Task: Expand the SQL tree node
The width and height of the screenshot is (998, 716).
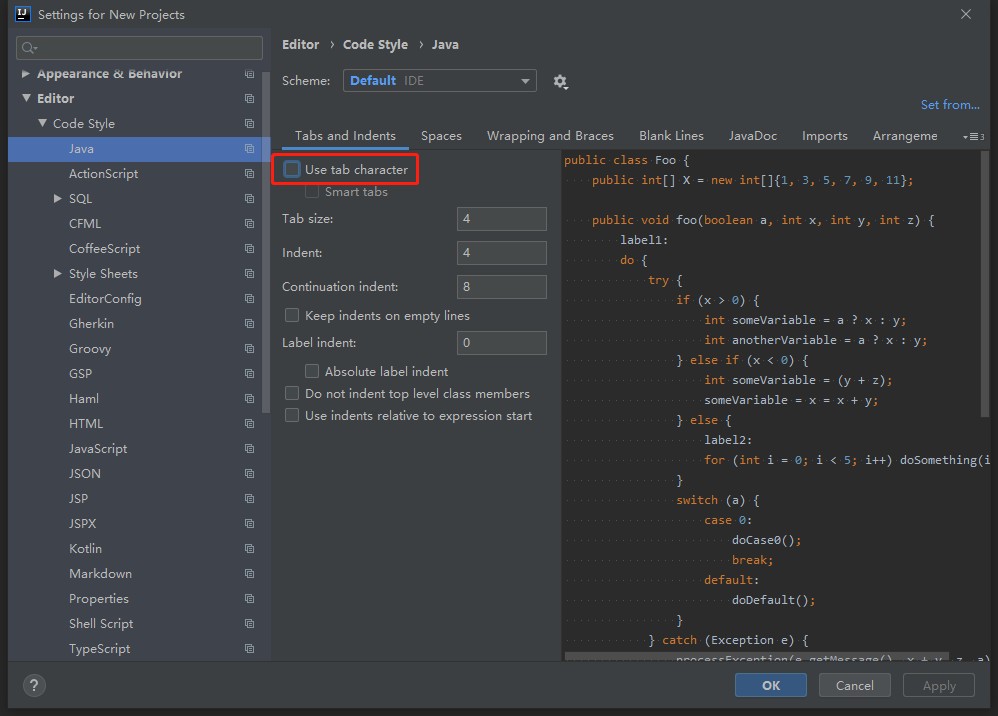Action: click(58, 199)
